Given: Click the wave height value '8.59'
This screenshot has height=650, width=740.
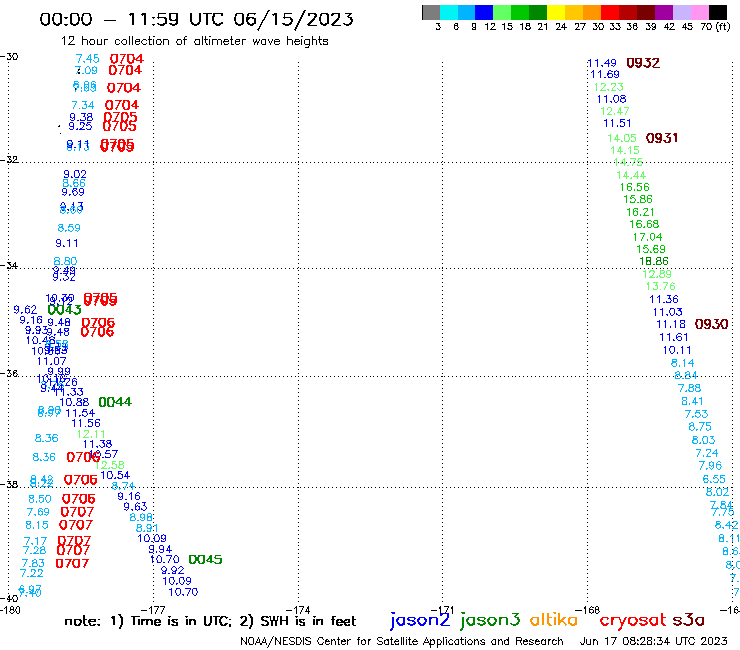Looking at the screenshot, I should (69, 228).
